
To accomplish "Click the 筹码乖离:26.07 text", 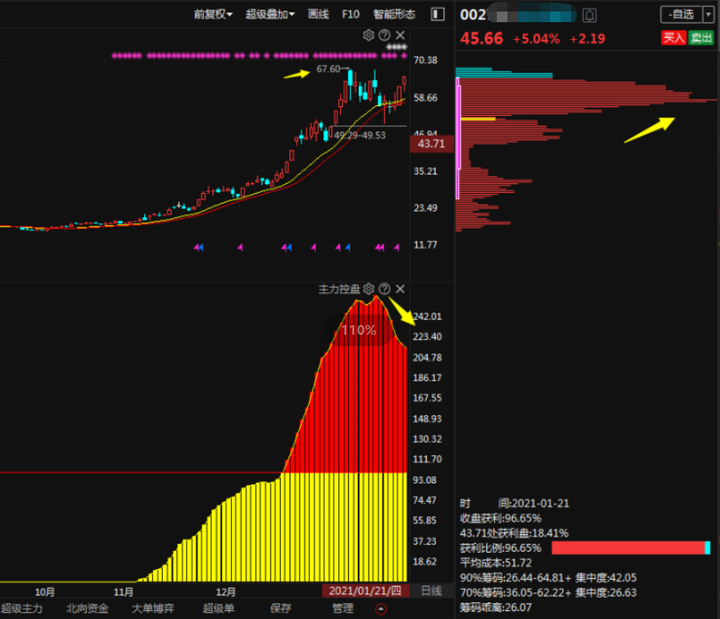I will [x=496, y=607].
